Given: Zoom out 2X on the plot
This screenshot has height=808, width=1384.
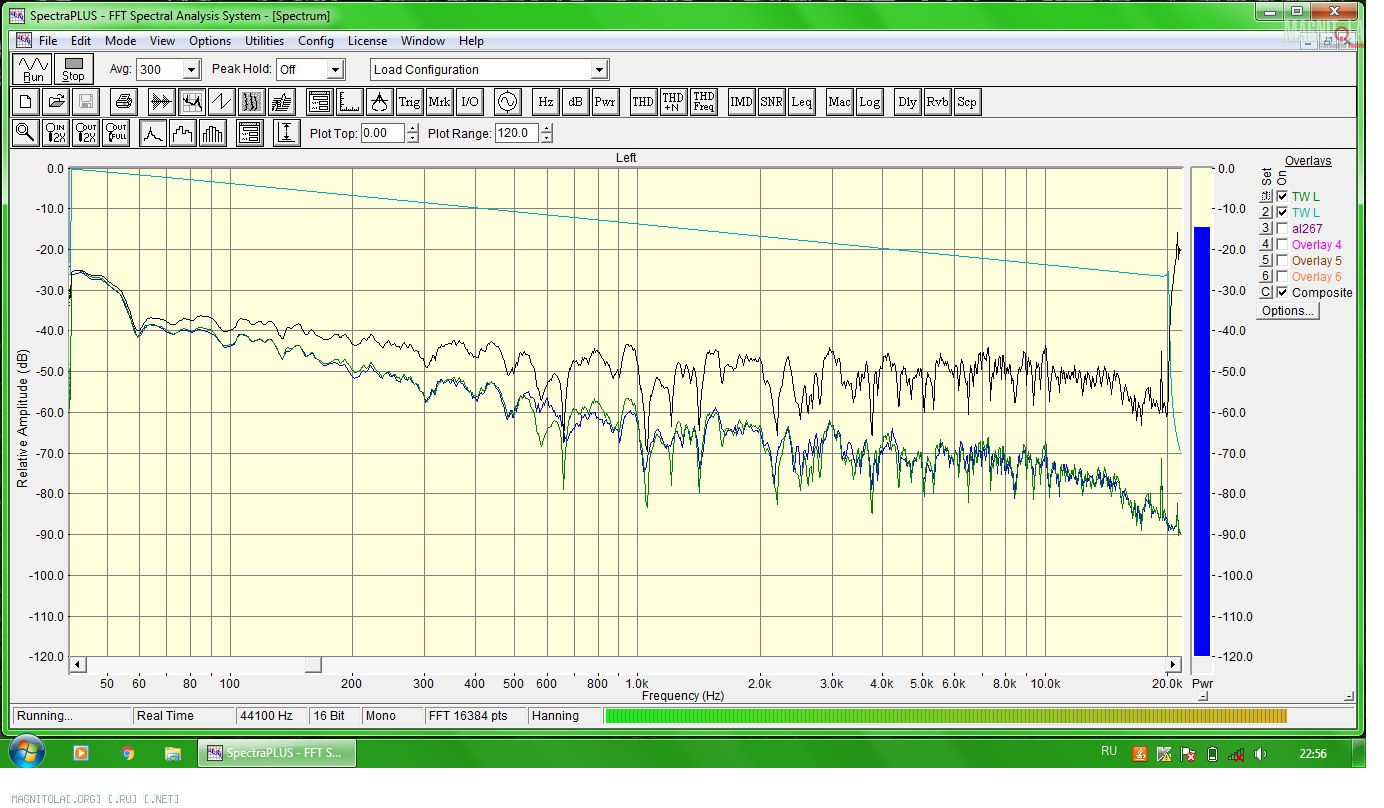Looking at the screenshot, I should 86,133.
